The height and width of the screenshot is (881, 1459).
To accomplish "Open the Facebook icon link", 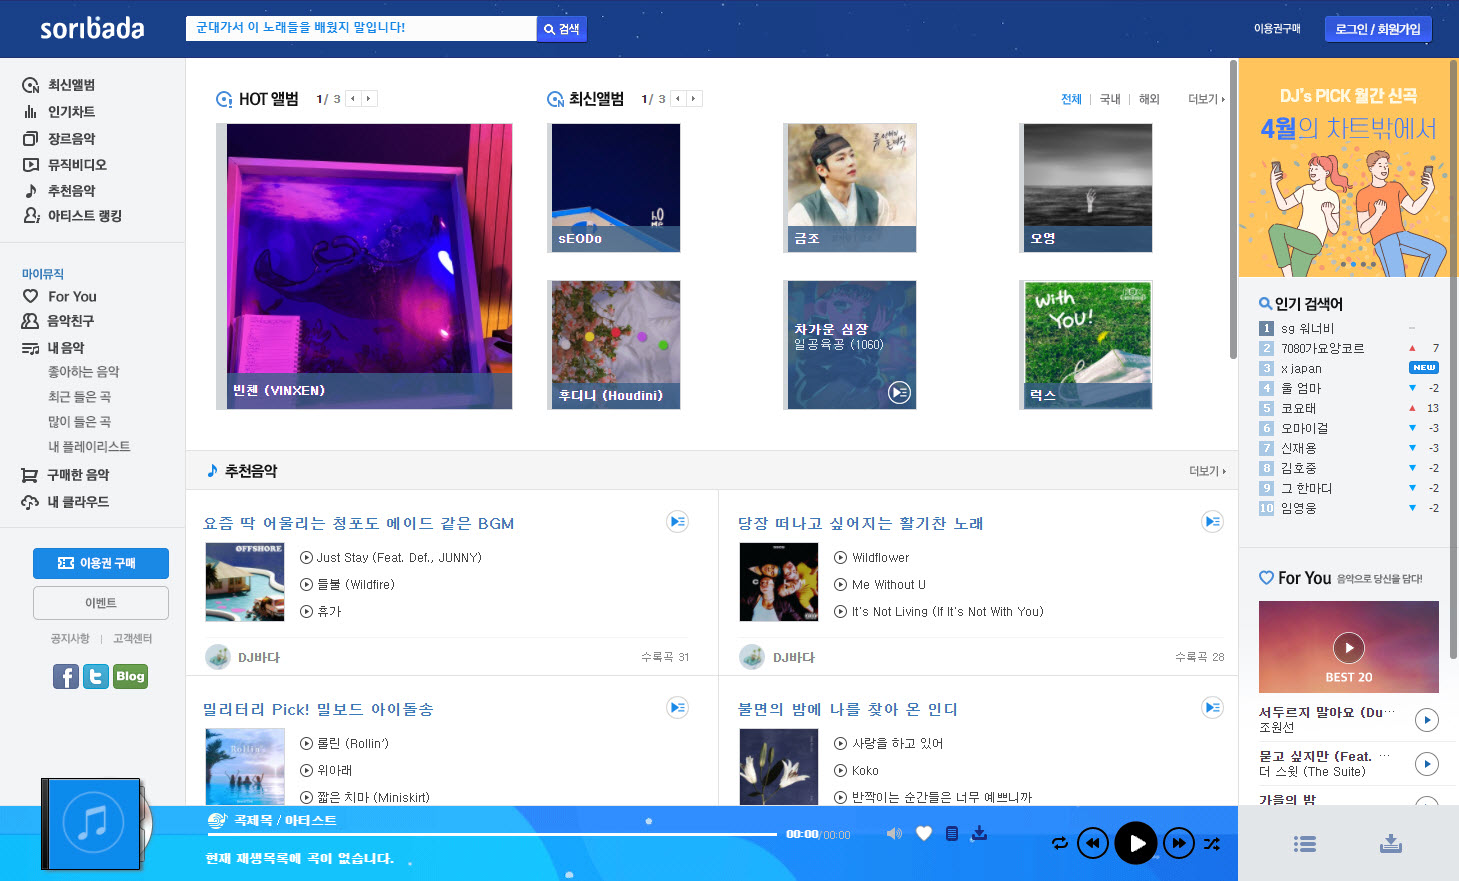I will pos(66,677).
